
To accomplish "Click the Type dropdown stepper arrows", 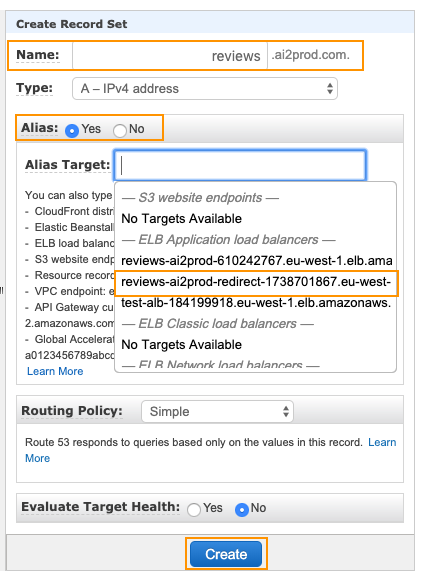I will pyautogui.click(x=330, y=89).
